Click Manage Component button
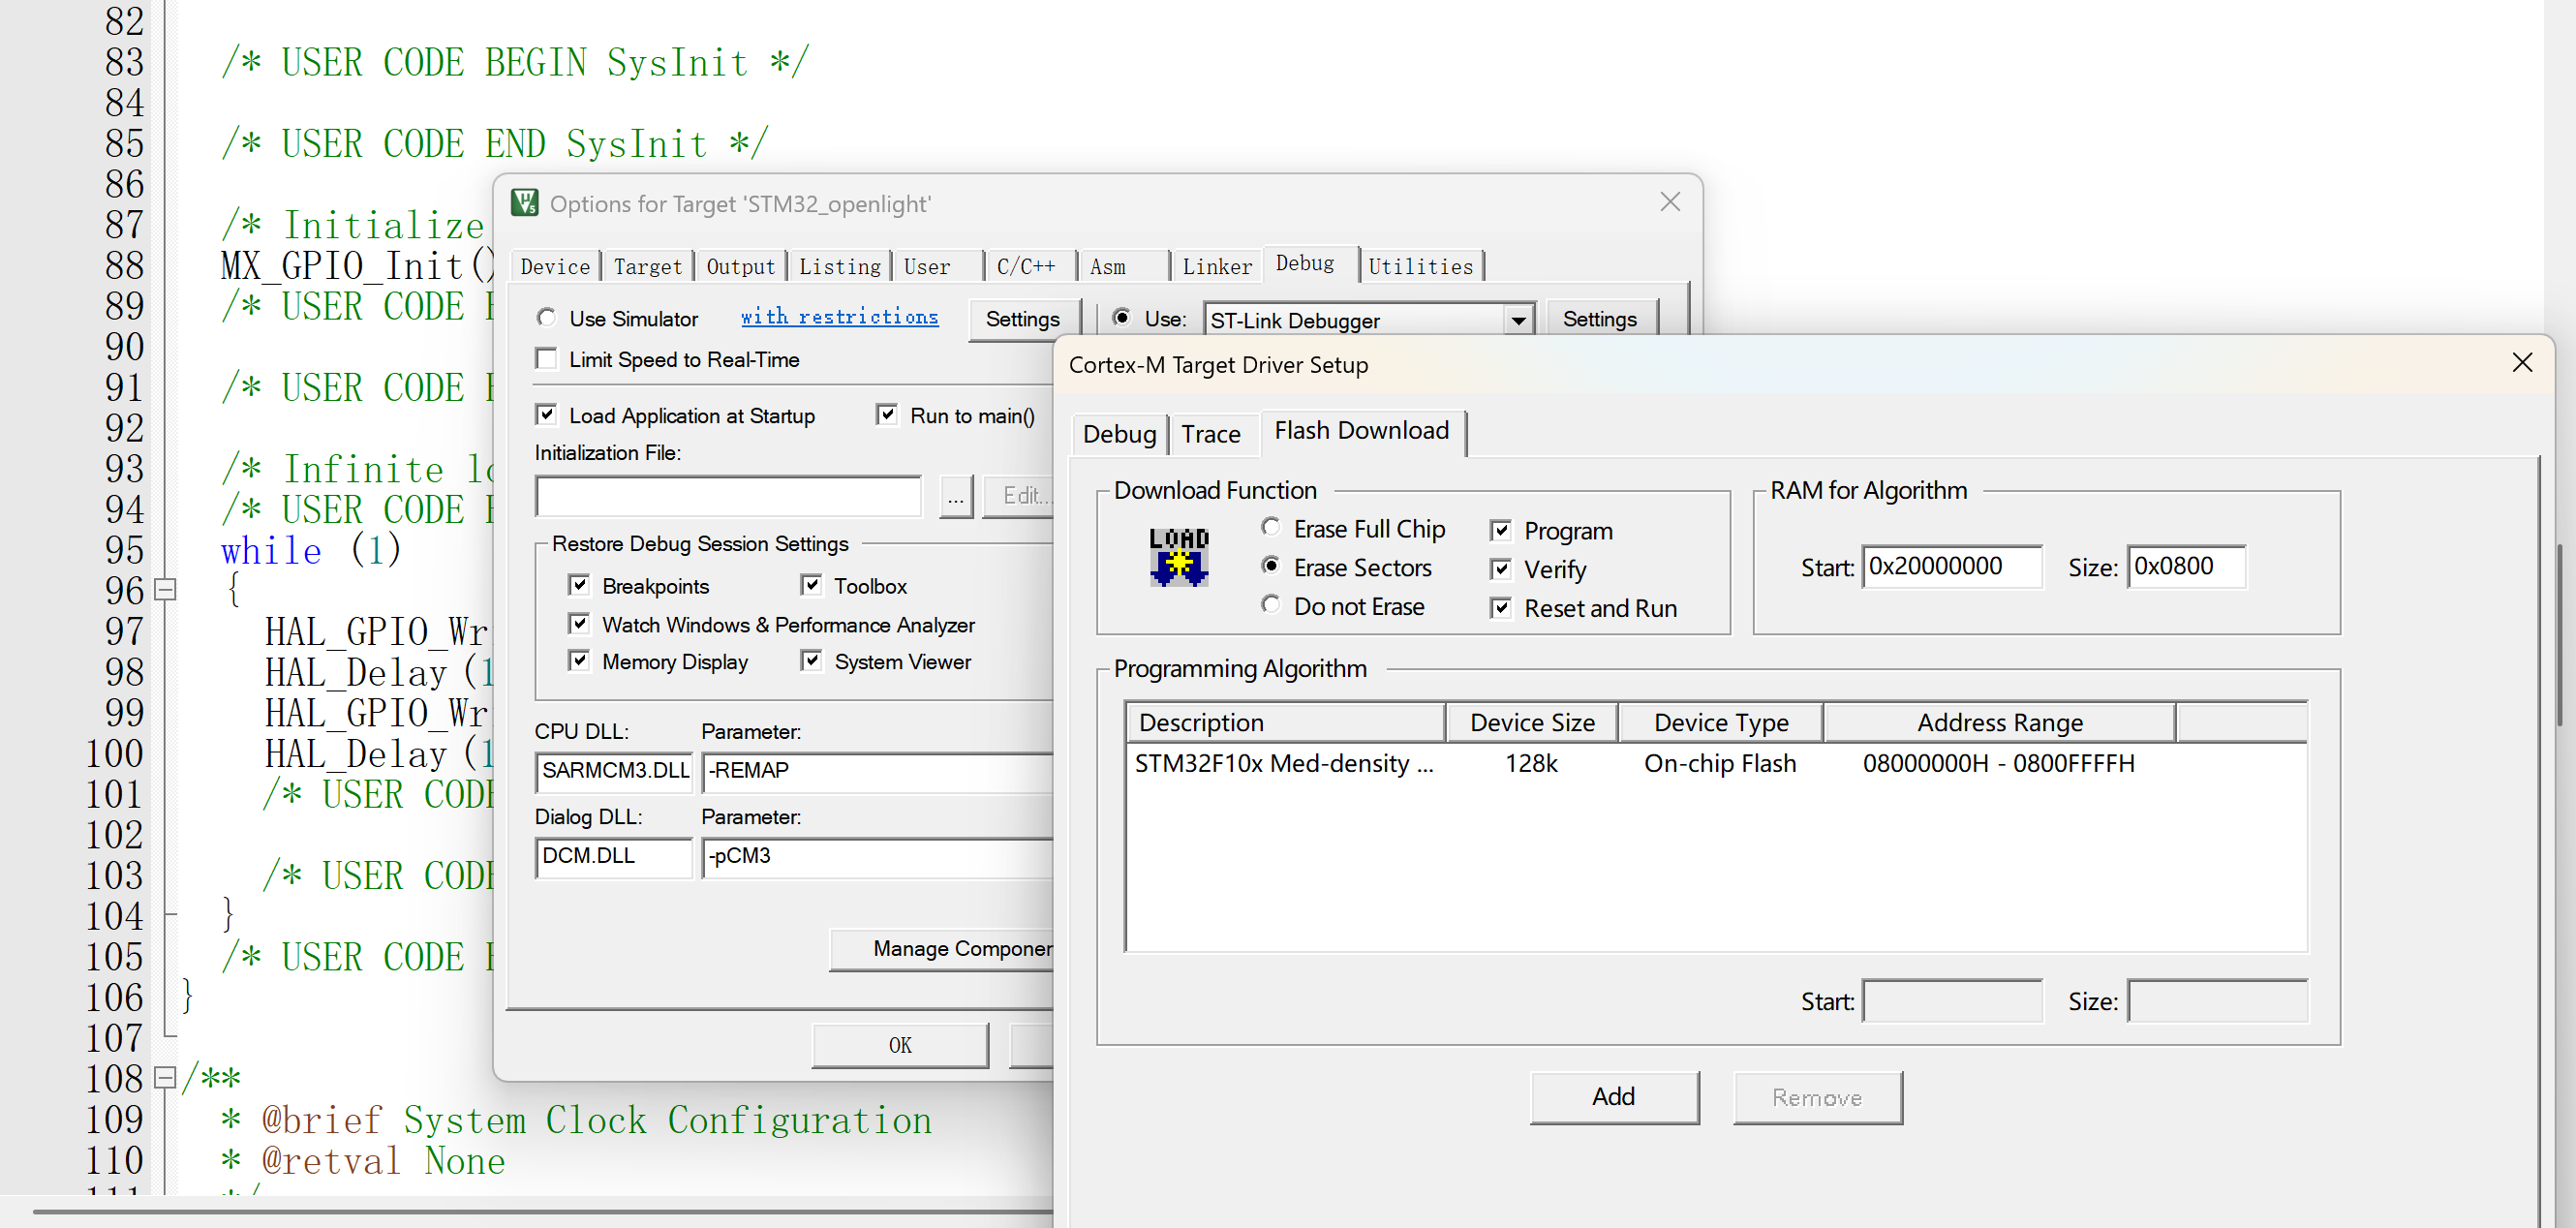2576x1228 pixels. pos(942,948)
